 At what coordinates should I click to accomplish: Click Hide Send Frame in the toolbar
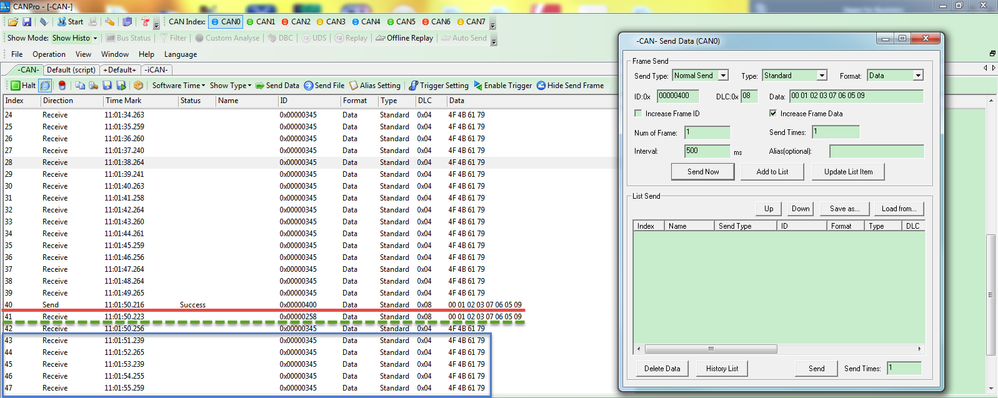pyautogui.click(x=570, y=85)
